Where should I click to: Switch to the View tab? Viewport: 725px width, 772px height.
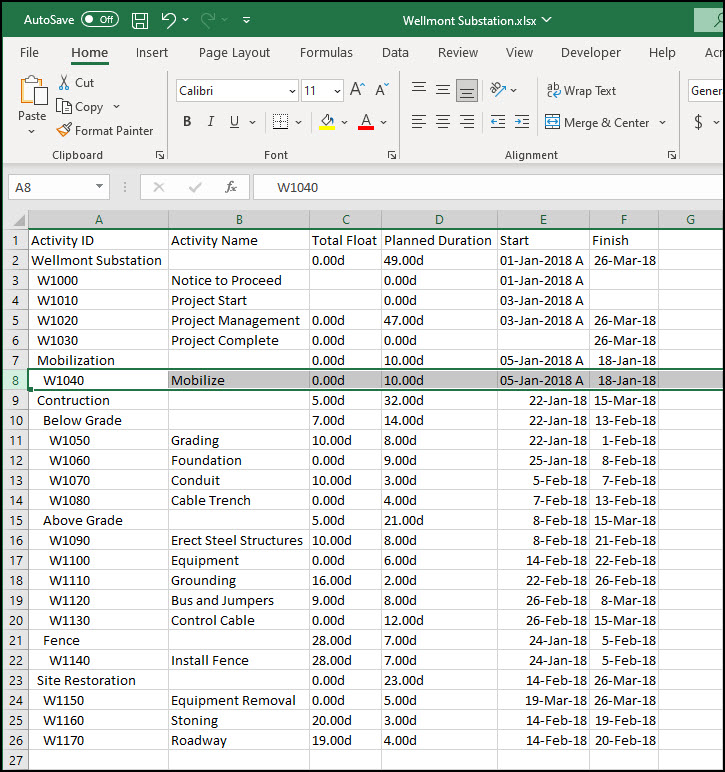click(519, 53)
